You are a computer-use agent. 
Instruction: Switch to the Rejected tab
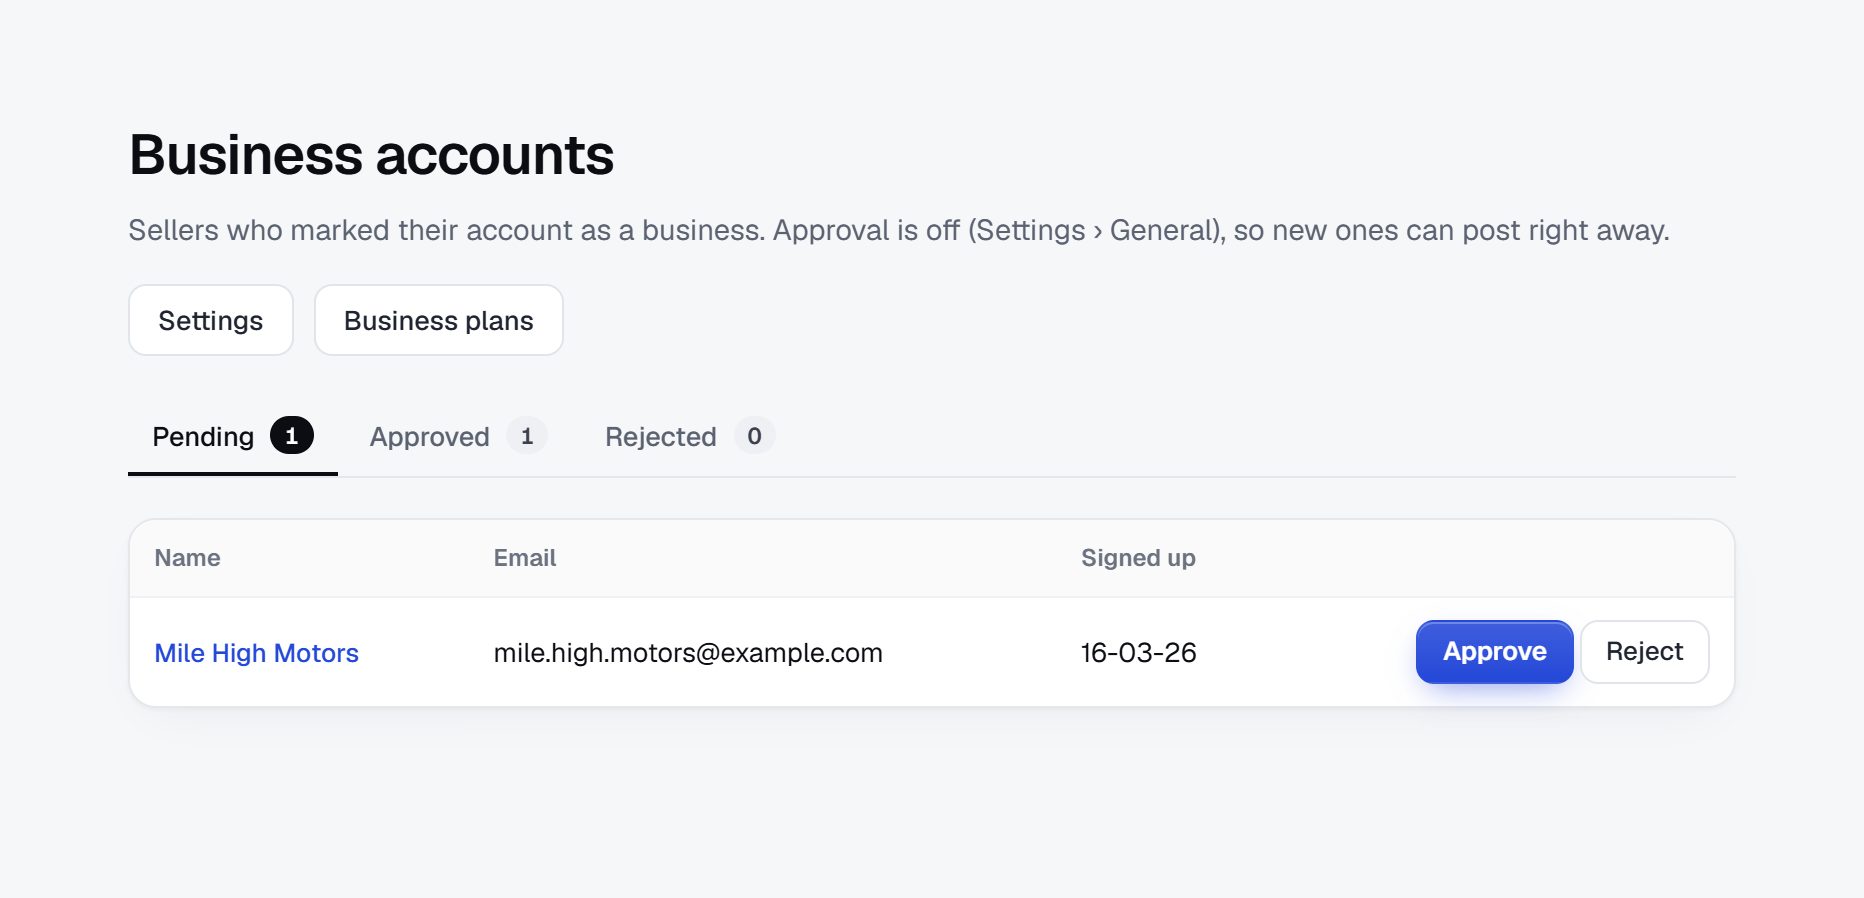689,437
